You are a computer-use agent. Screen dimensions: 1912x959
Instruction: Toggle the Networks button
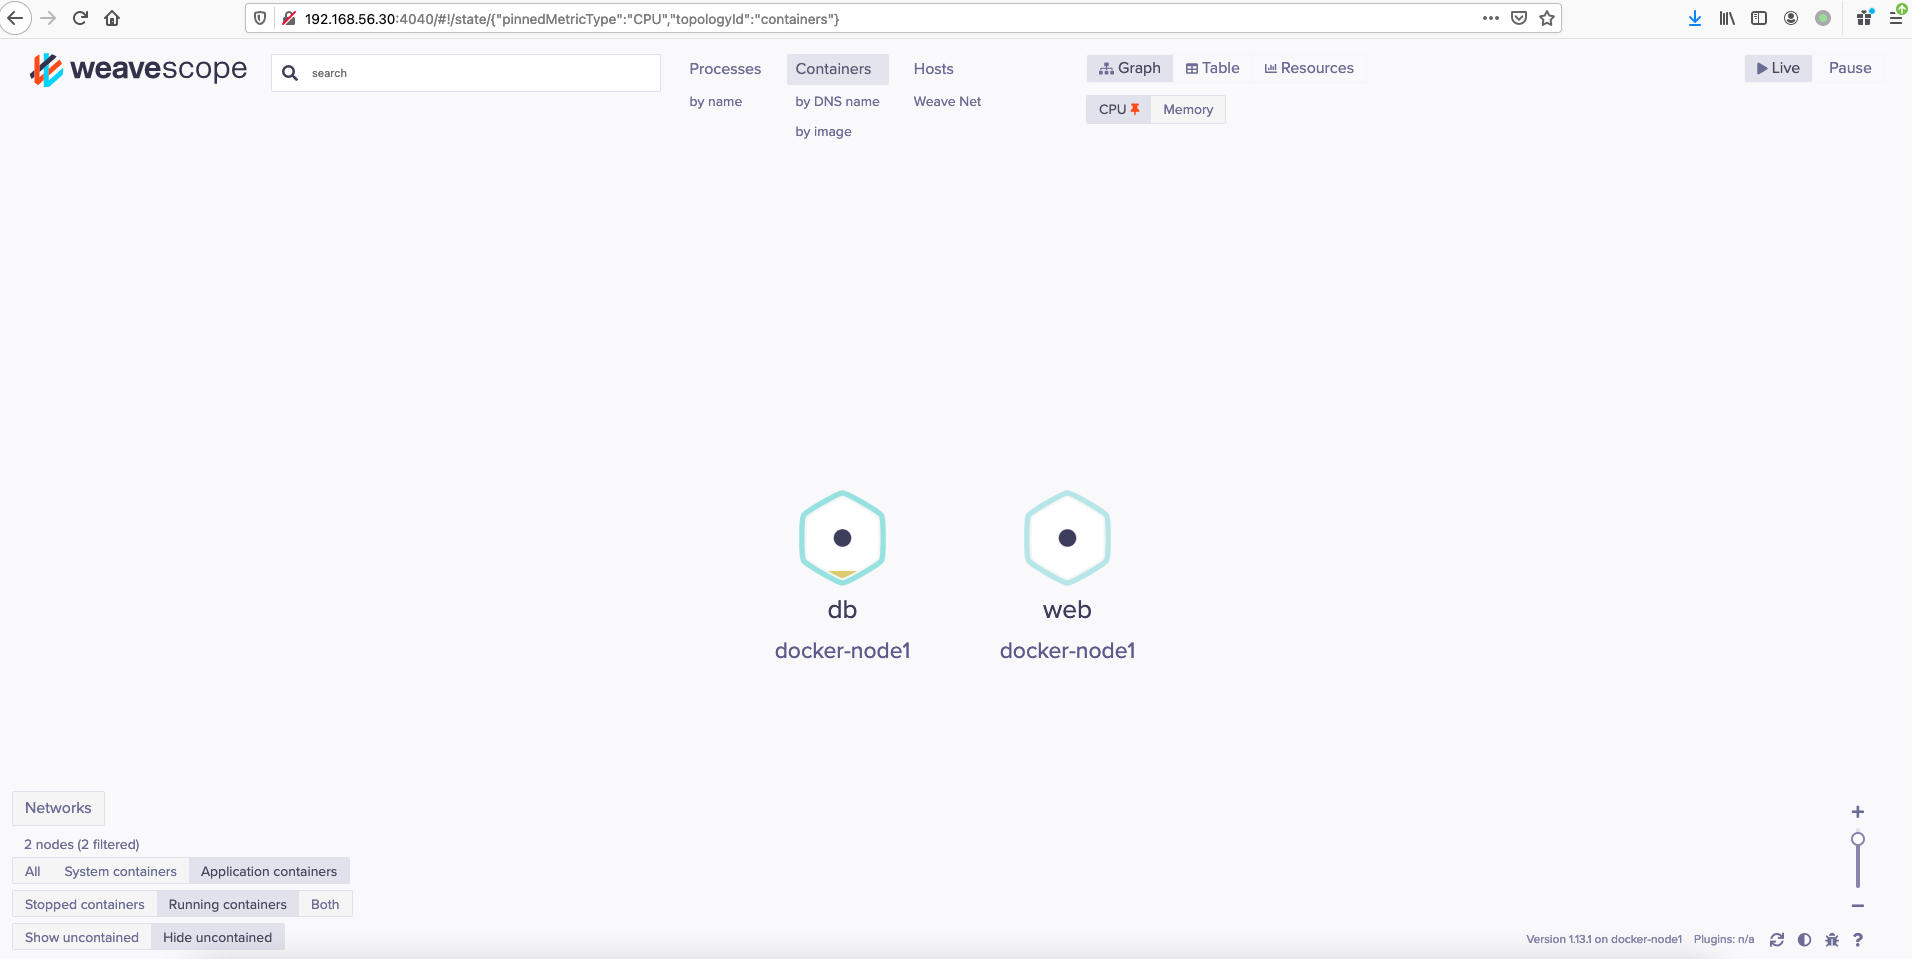(x=58, y=808)
